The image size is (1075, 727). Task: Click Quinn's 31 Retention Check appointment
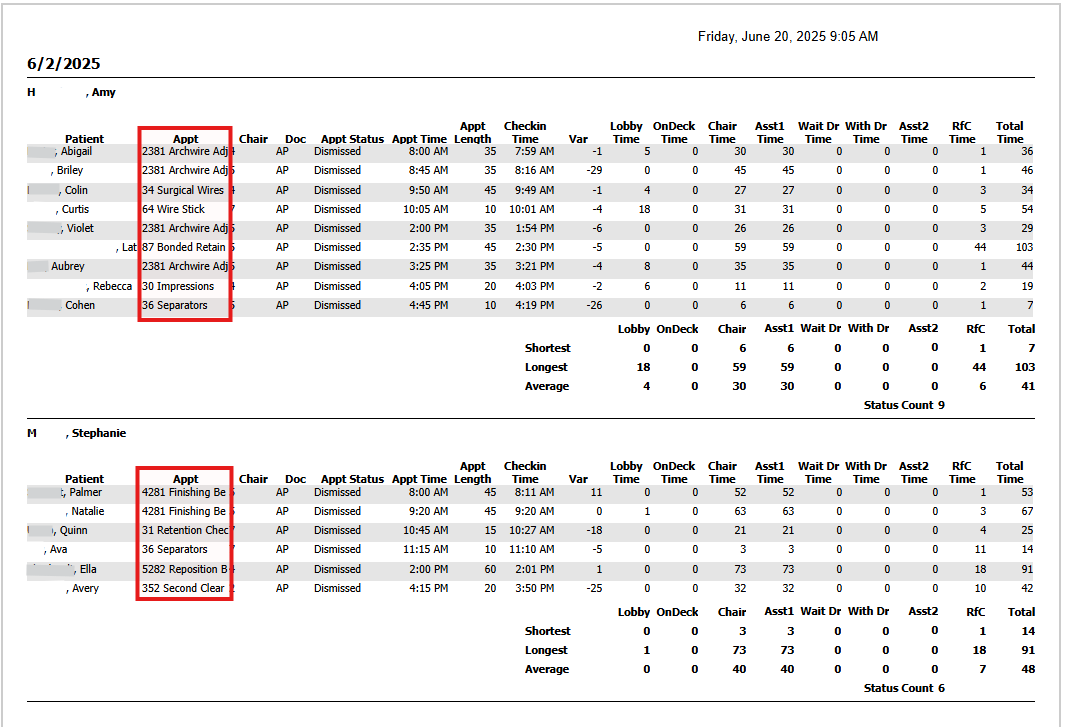pyautogui.click(x=185, y=530)
